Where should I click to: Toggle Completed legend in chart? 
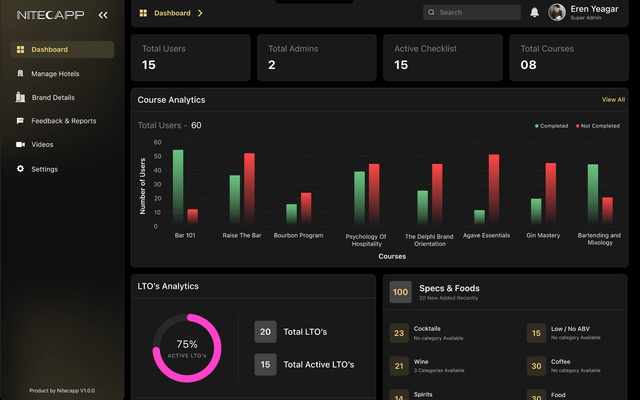click(x=551, y=126)
